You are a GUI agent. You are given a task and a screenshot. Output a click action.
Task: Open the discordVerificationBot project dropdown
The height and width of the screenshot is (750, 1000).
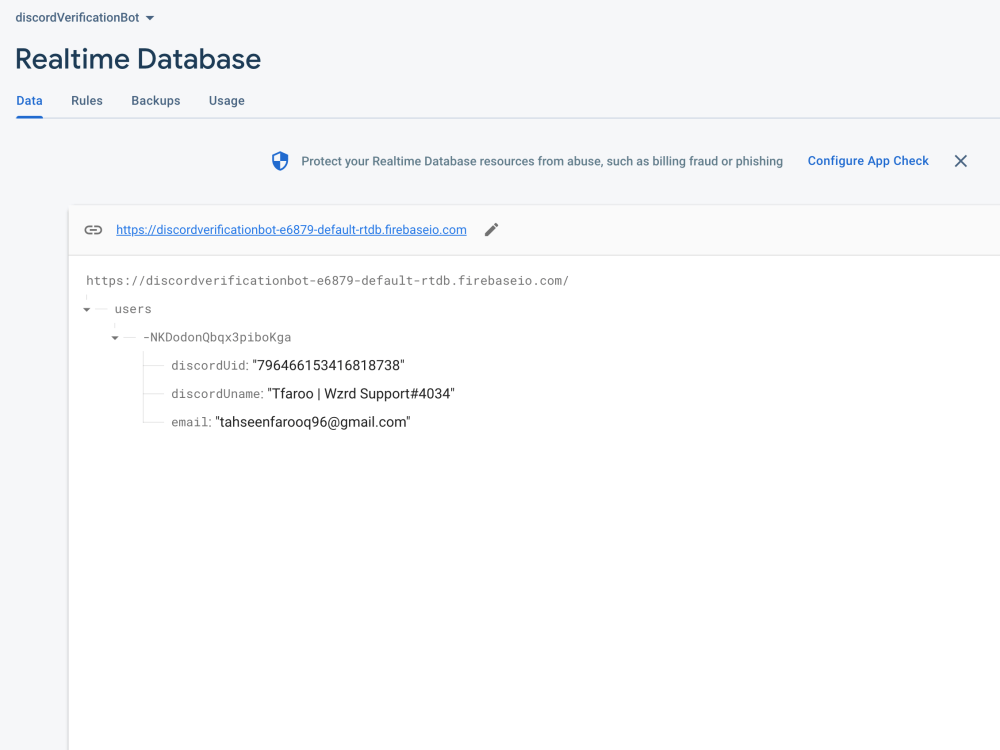(x=85, y=17)
